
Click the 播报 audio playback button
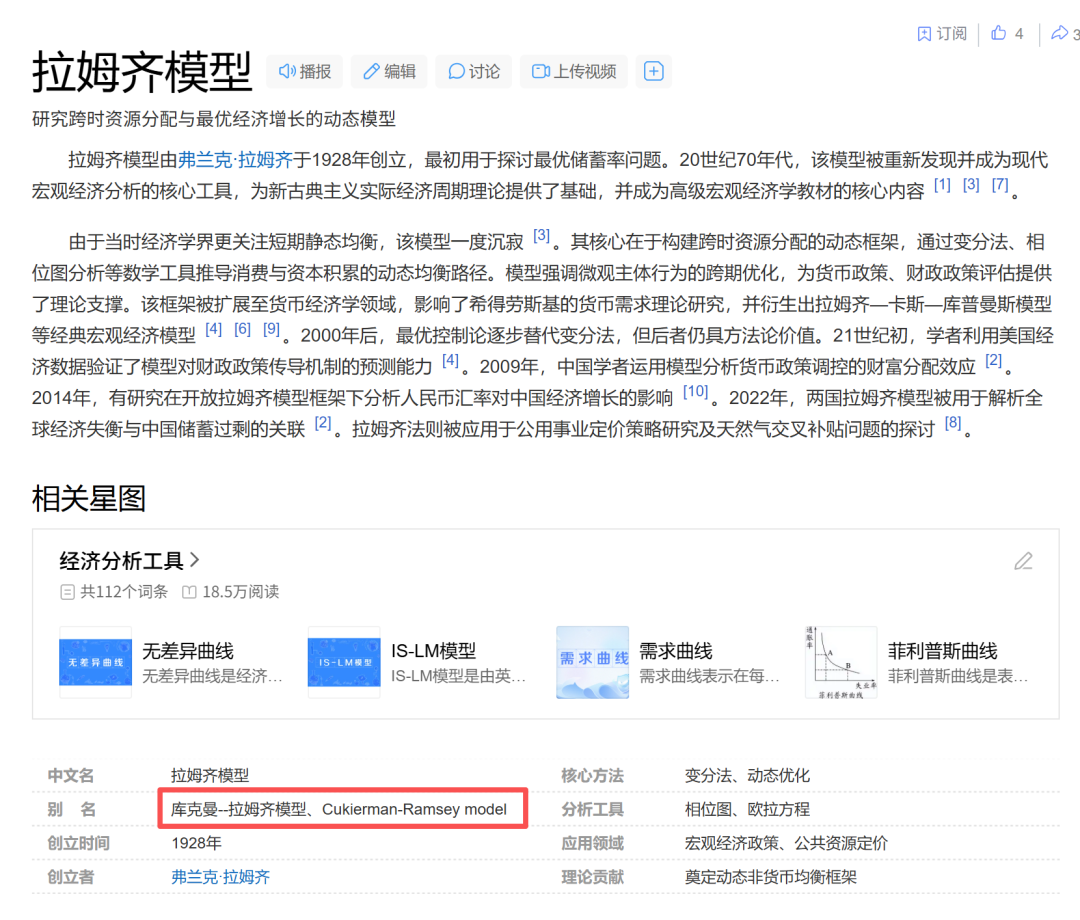tap(304, 72)
